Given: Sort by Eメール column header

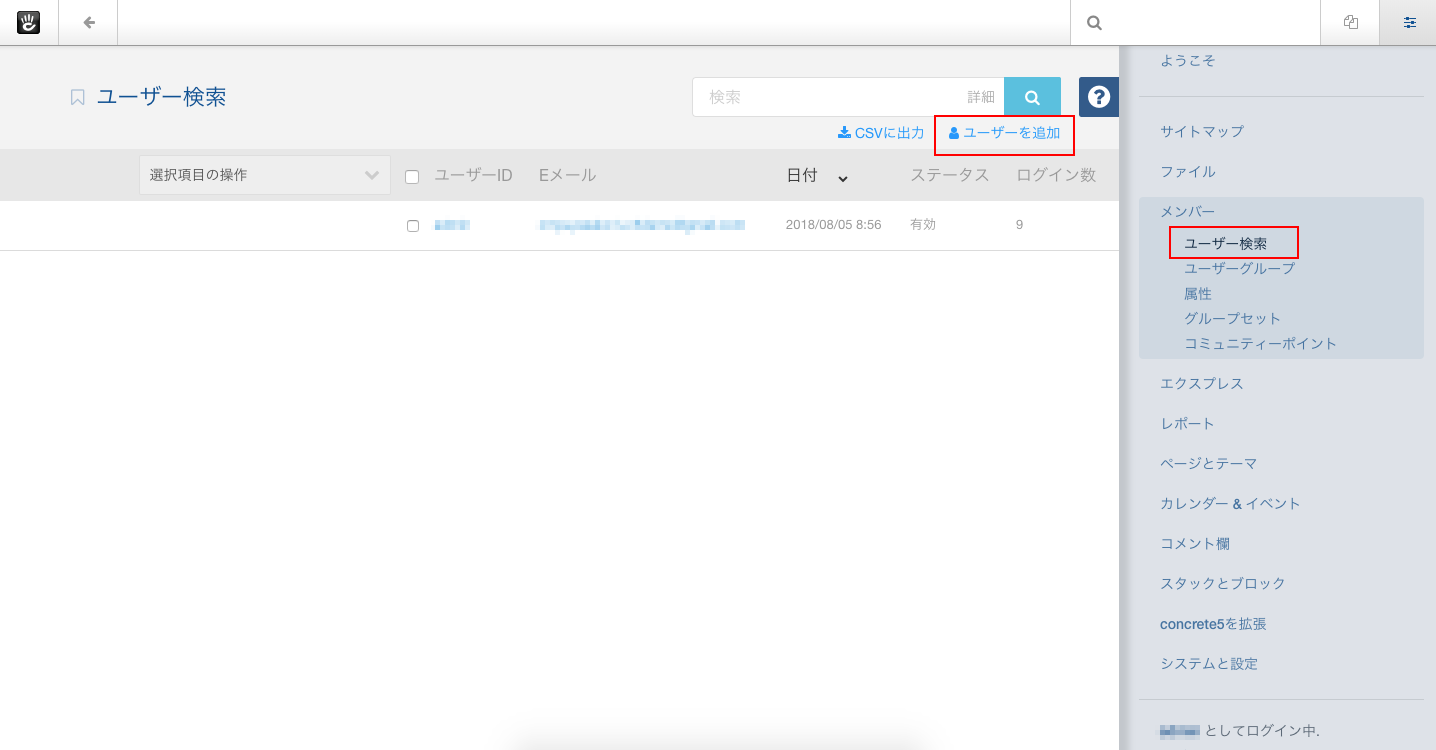Looking at the screenshot, I should [567, 175].
